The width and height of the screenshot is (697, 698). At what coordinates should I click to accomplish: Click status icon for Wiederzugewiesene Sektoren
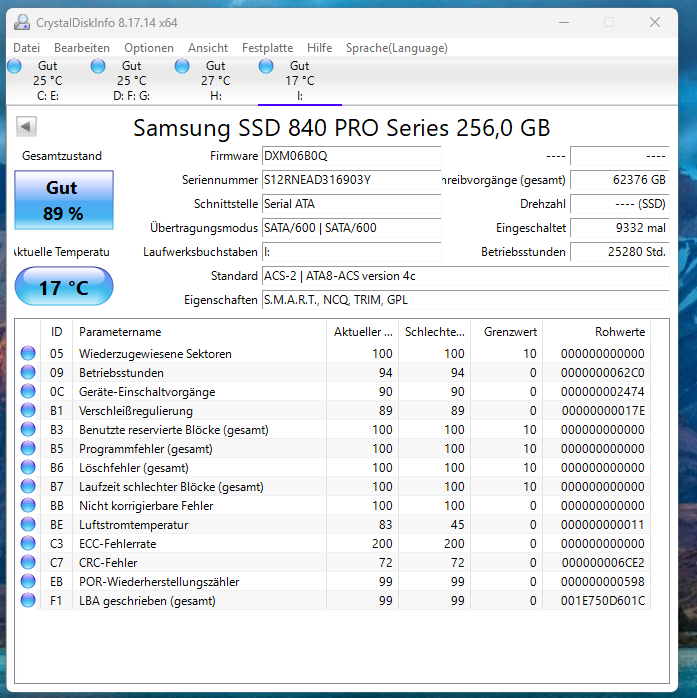pyautogui.click(x=28, y=353)
